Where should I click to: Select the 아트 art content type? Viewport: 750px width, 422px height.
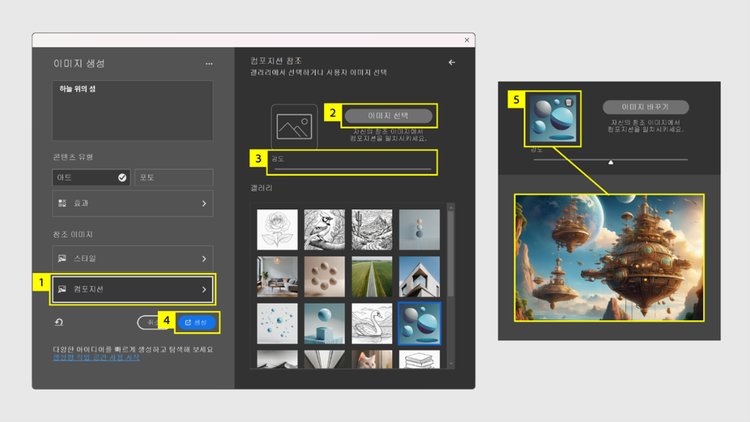(91, 178)
